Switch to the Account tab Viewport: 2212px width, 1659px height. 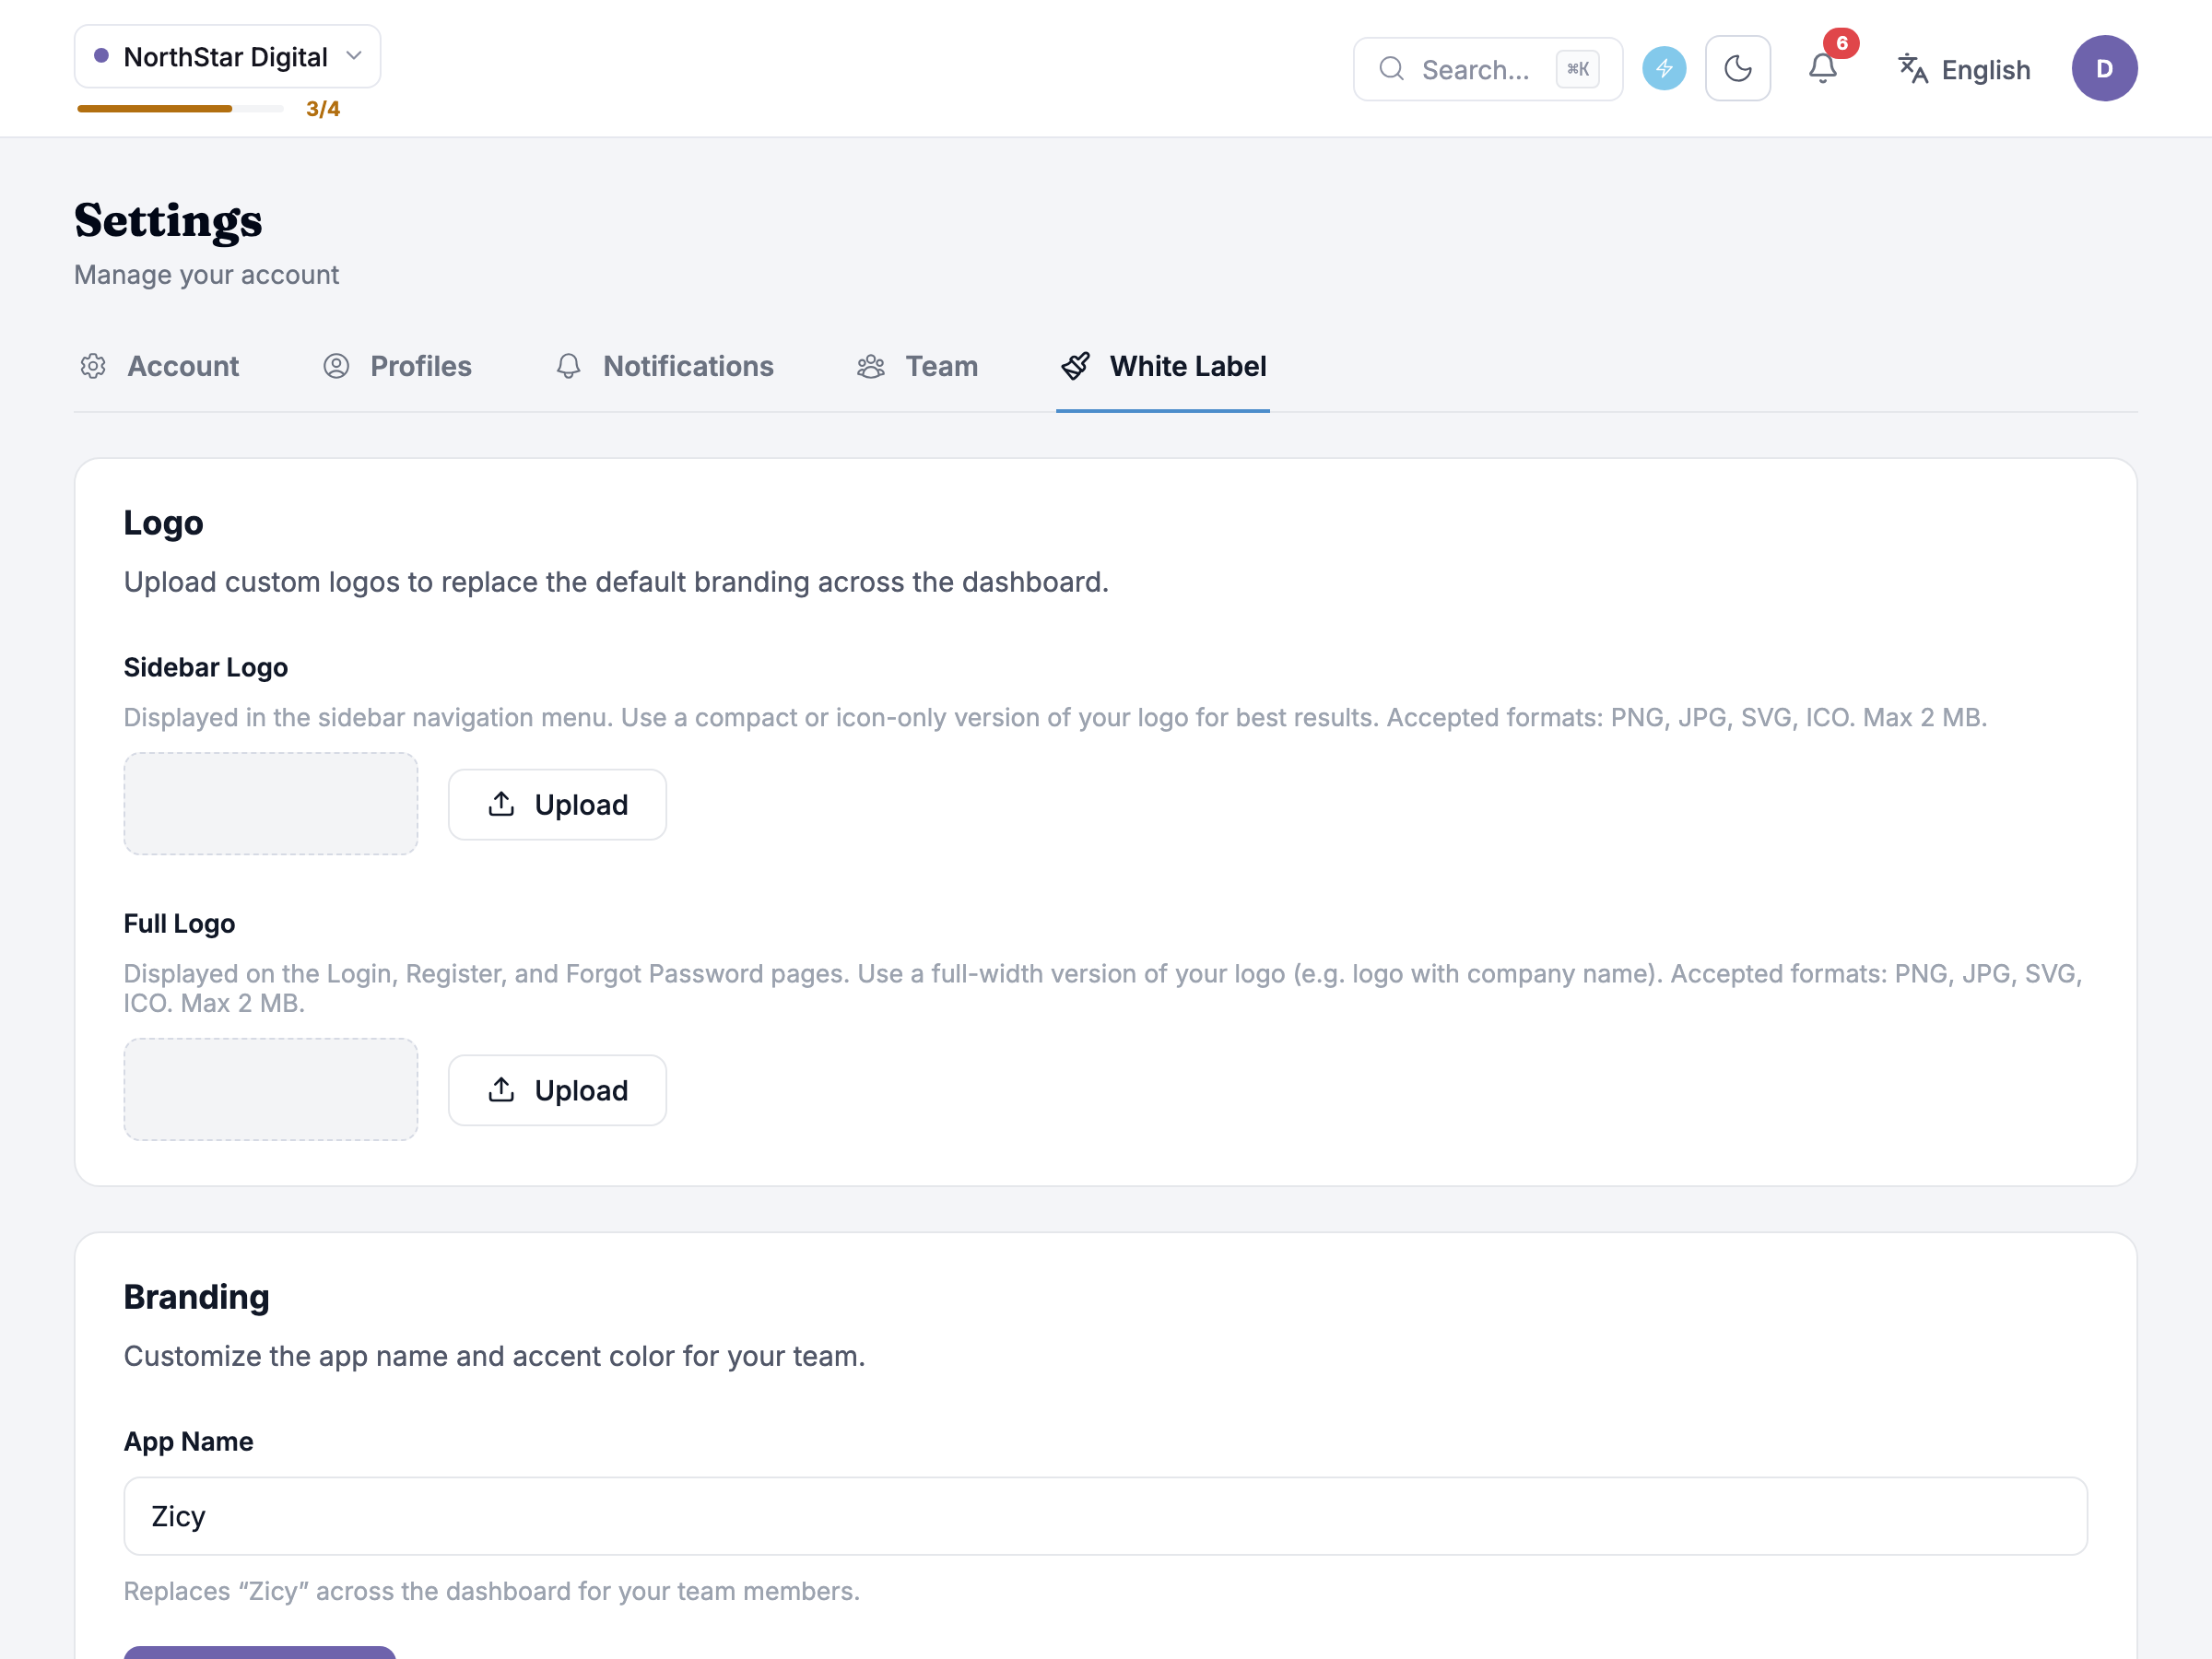click(x=160, y=367)
